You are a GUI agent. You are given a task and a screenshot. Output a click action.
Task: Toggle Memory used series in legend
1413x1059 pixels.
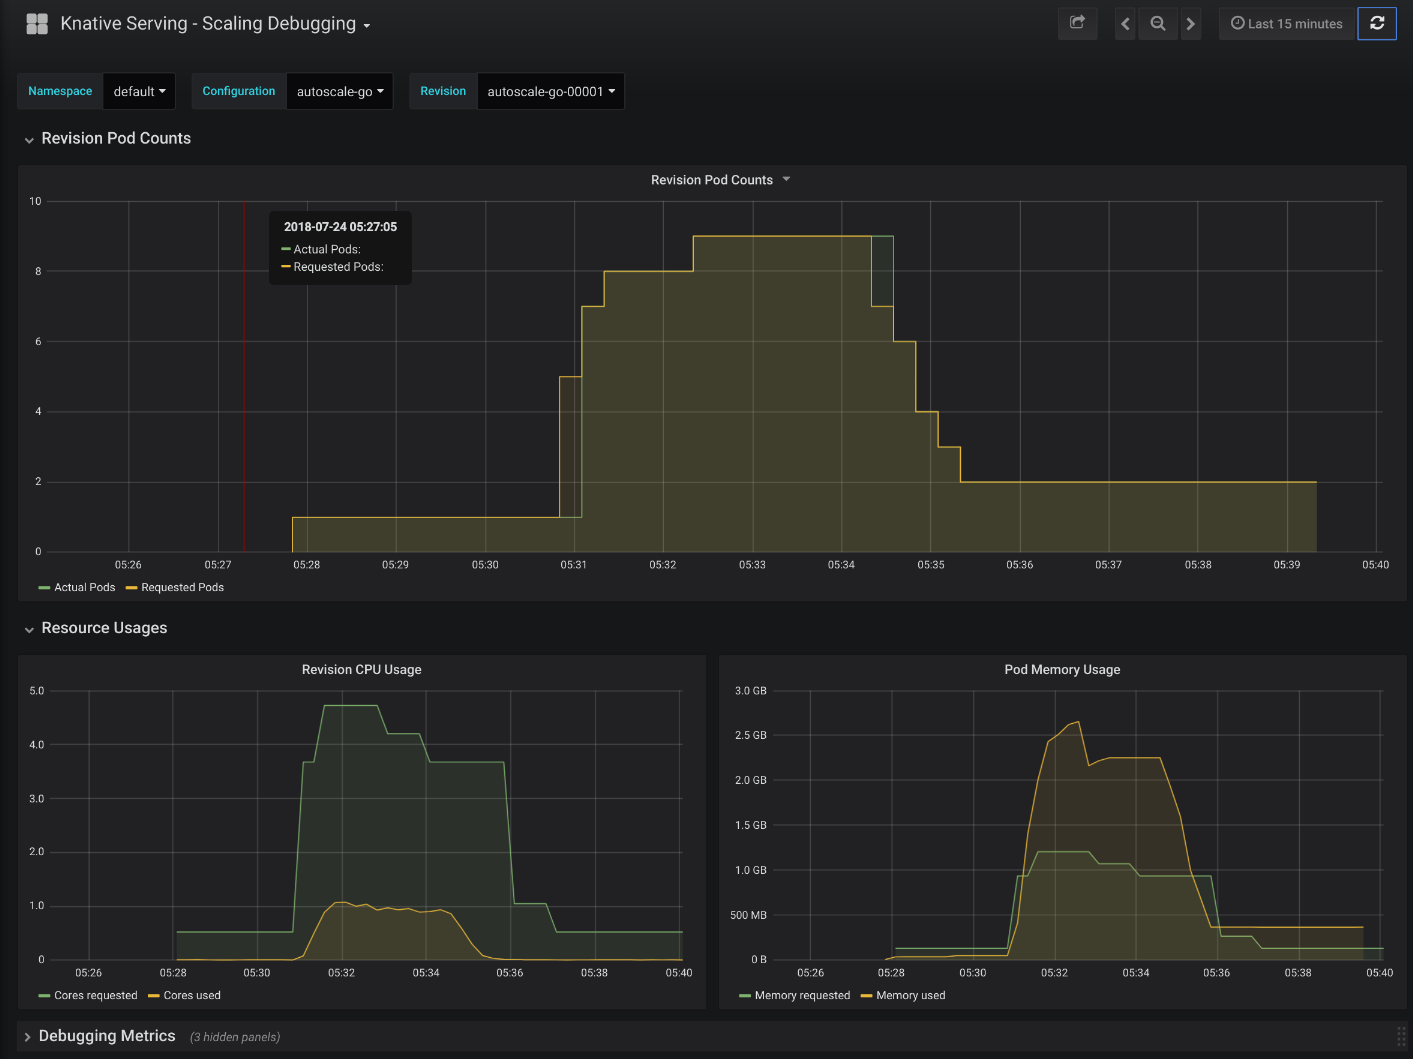coord(910,996)
